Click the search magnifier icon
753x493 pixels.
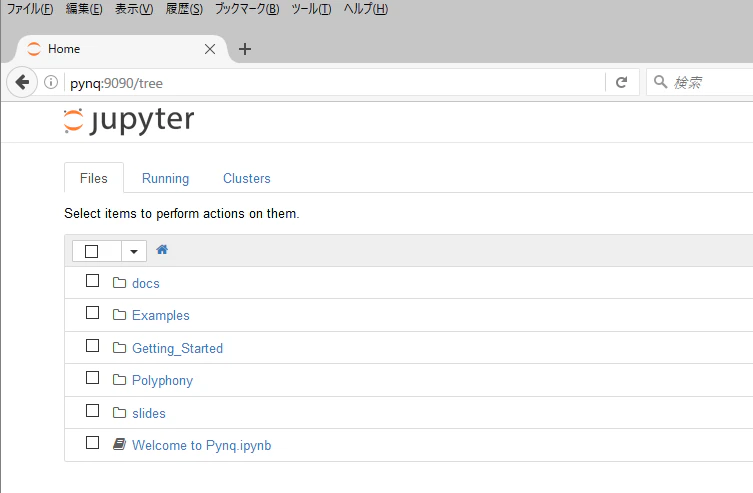coord(661,82)
